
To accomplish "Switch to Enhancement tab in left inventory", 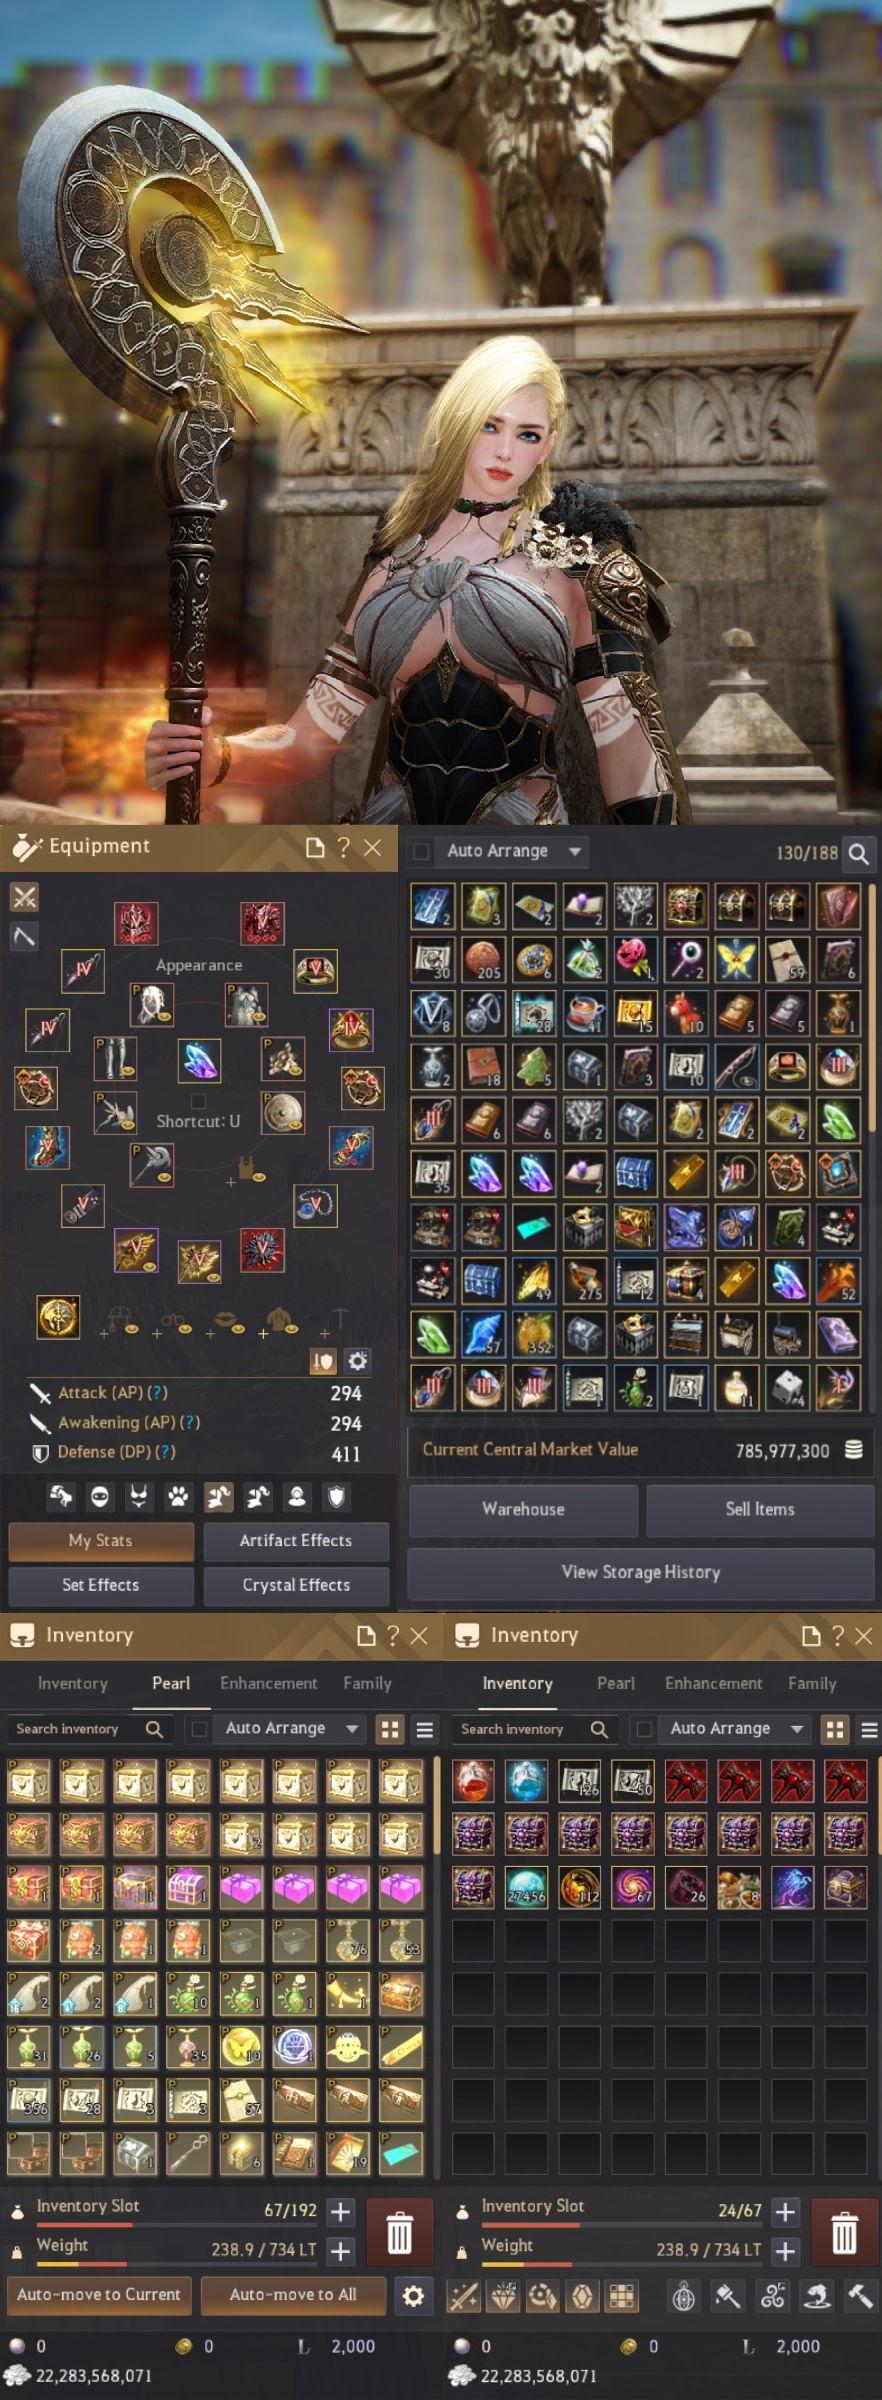I will coord(268,1683).
